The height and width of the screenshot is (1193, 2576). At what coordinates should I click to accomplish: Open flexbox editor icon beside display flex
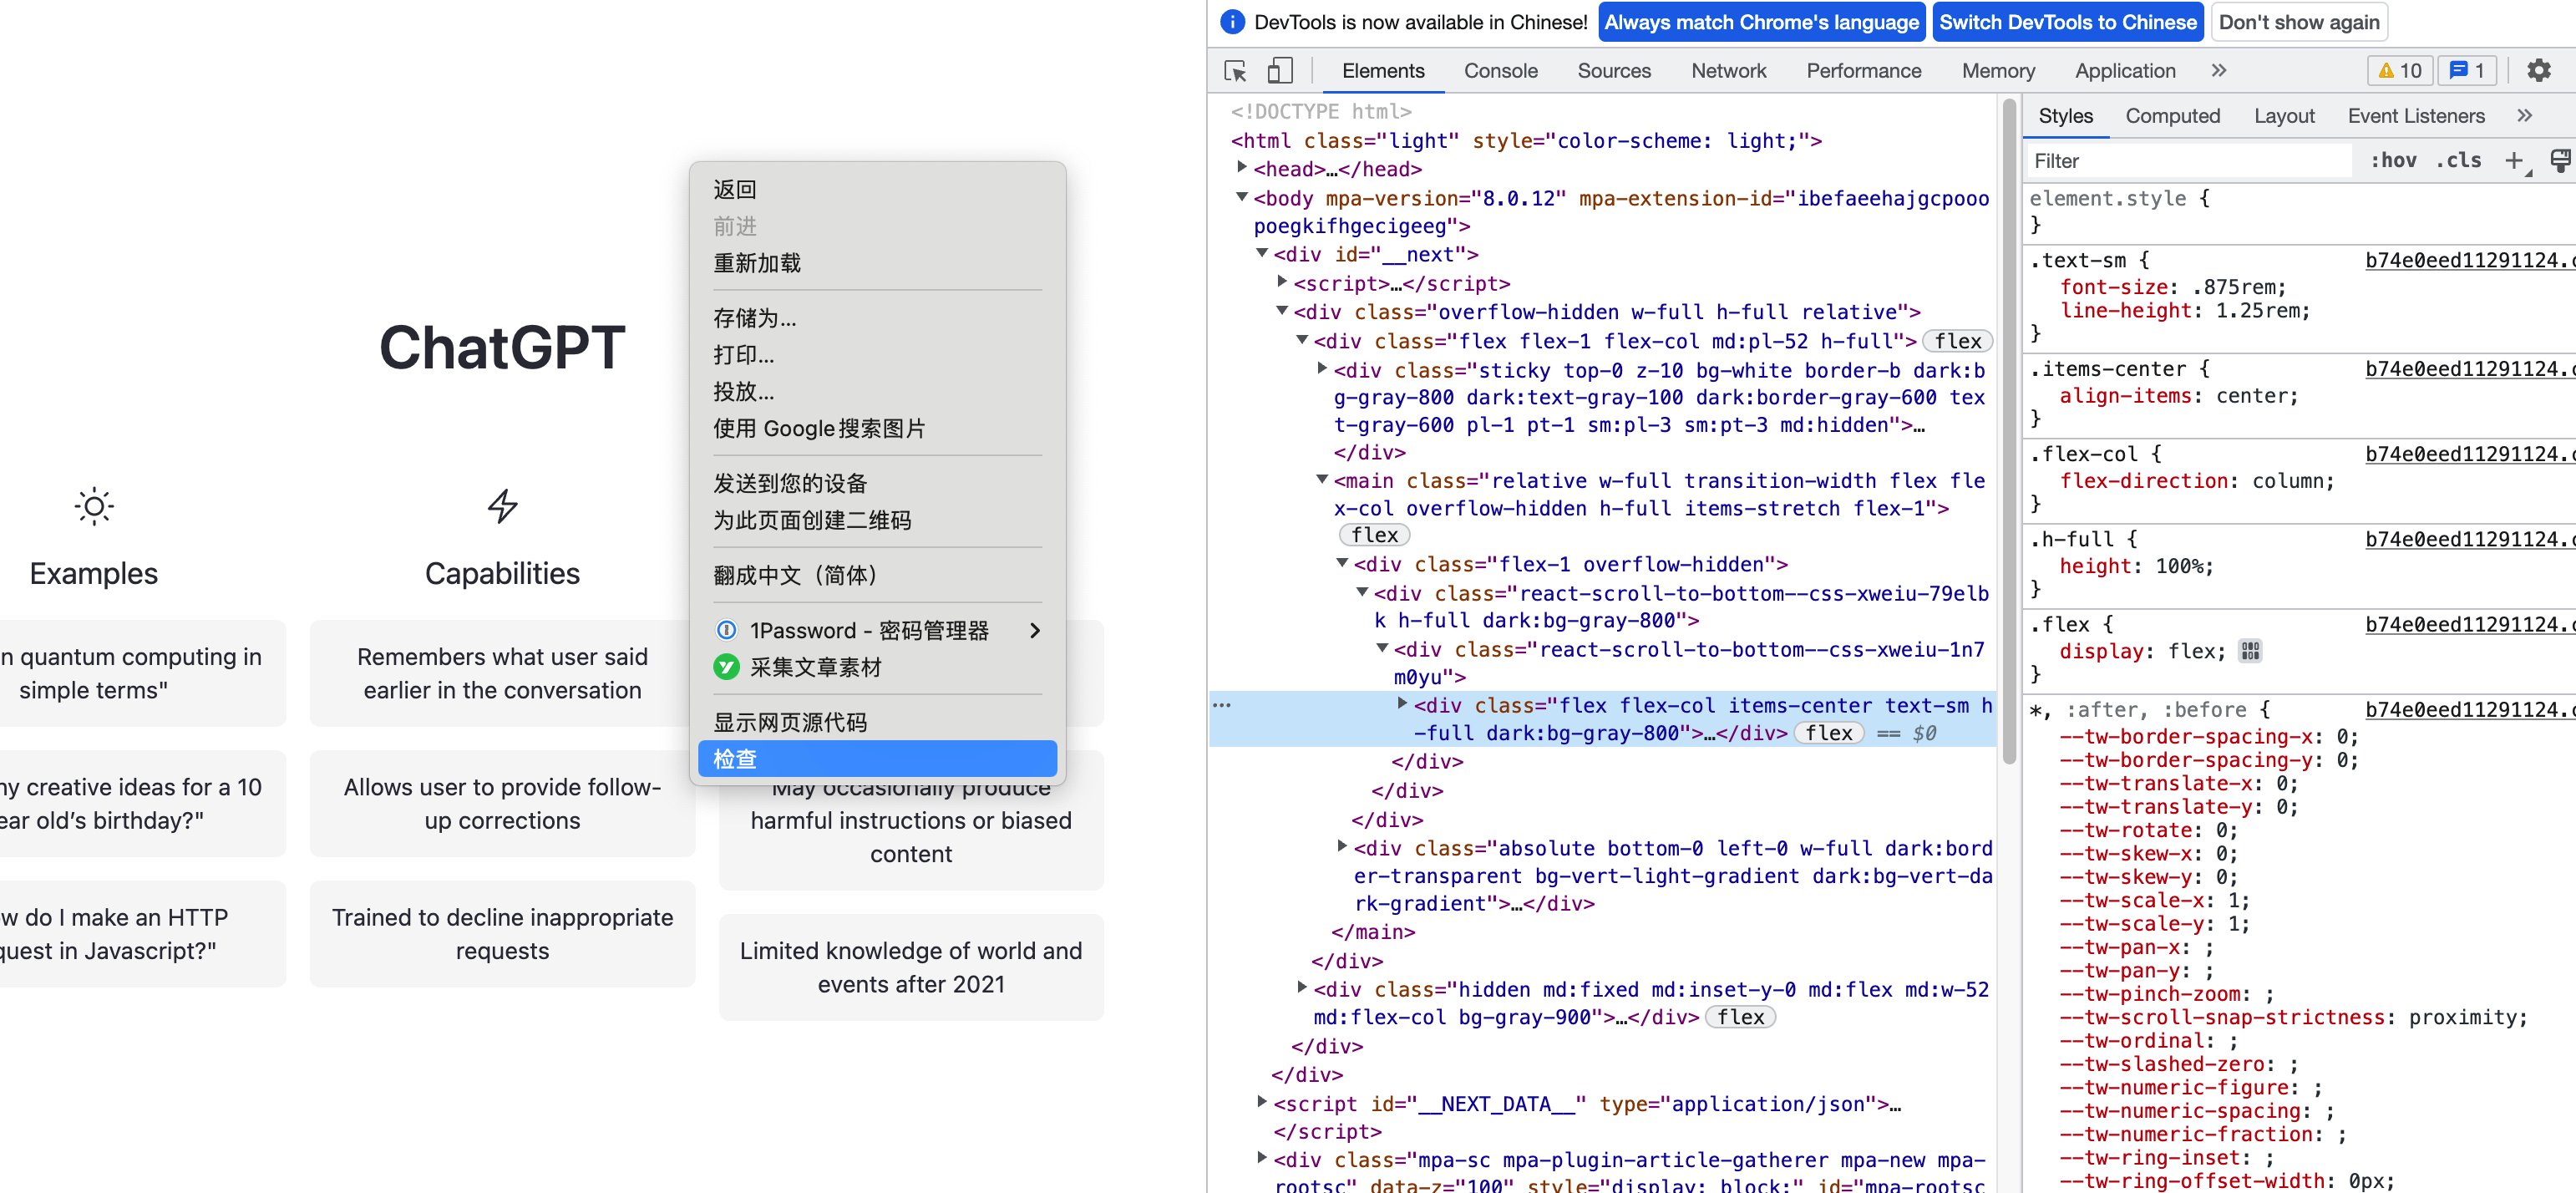pyautogui.click(x=2250, y=651)
